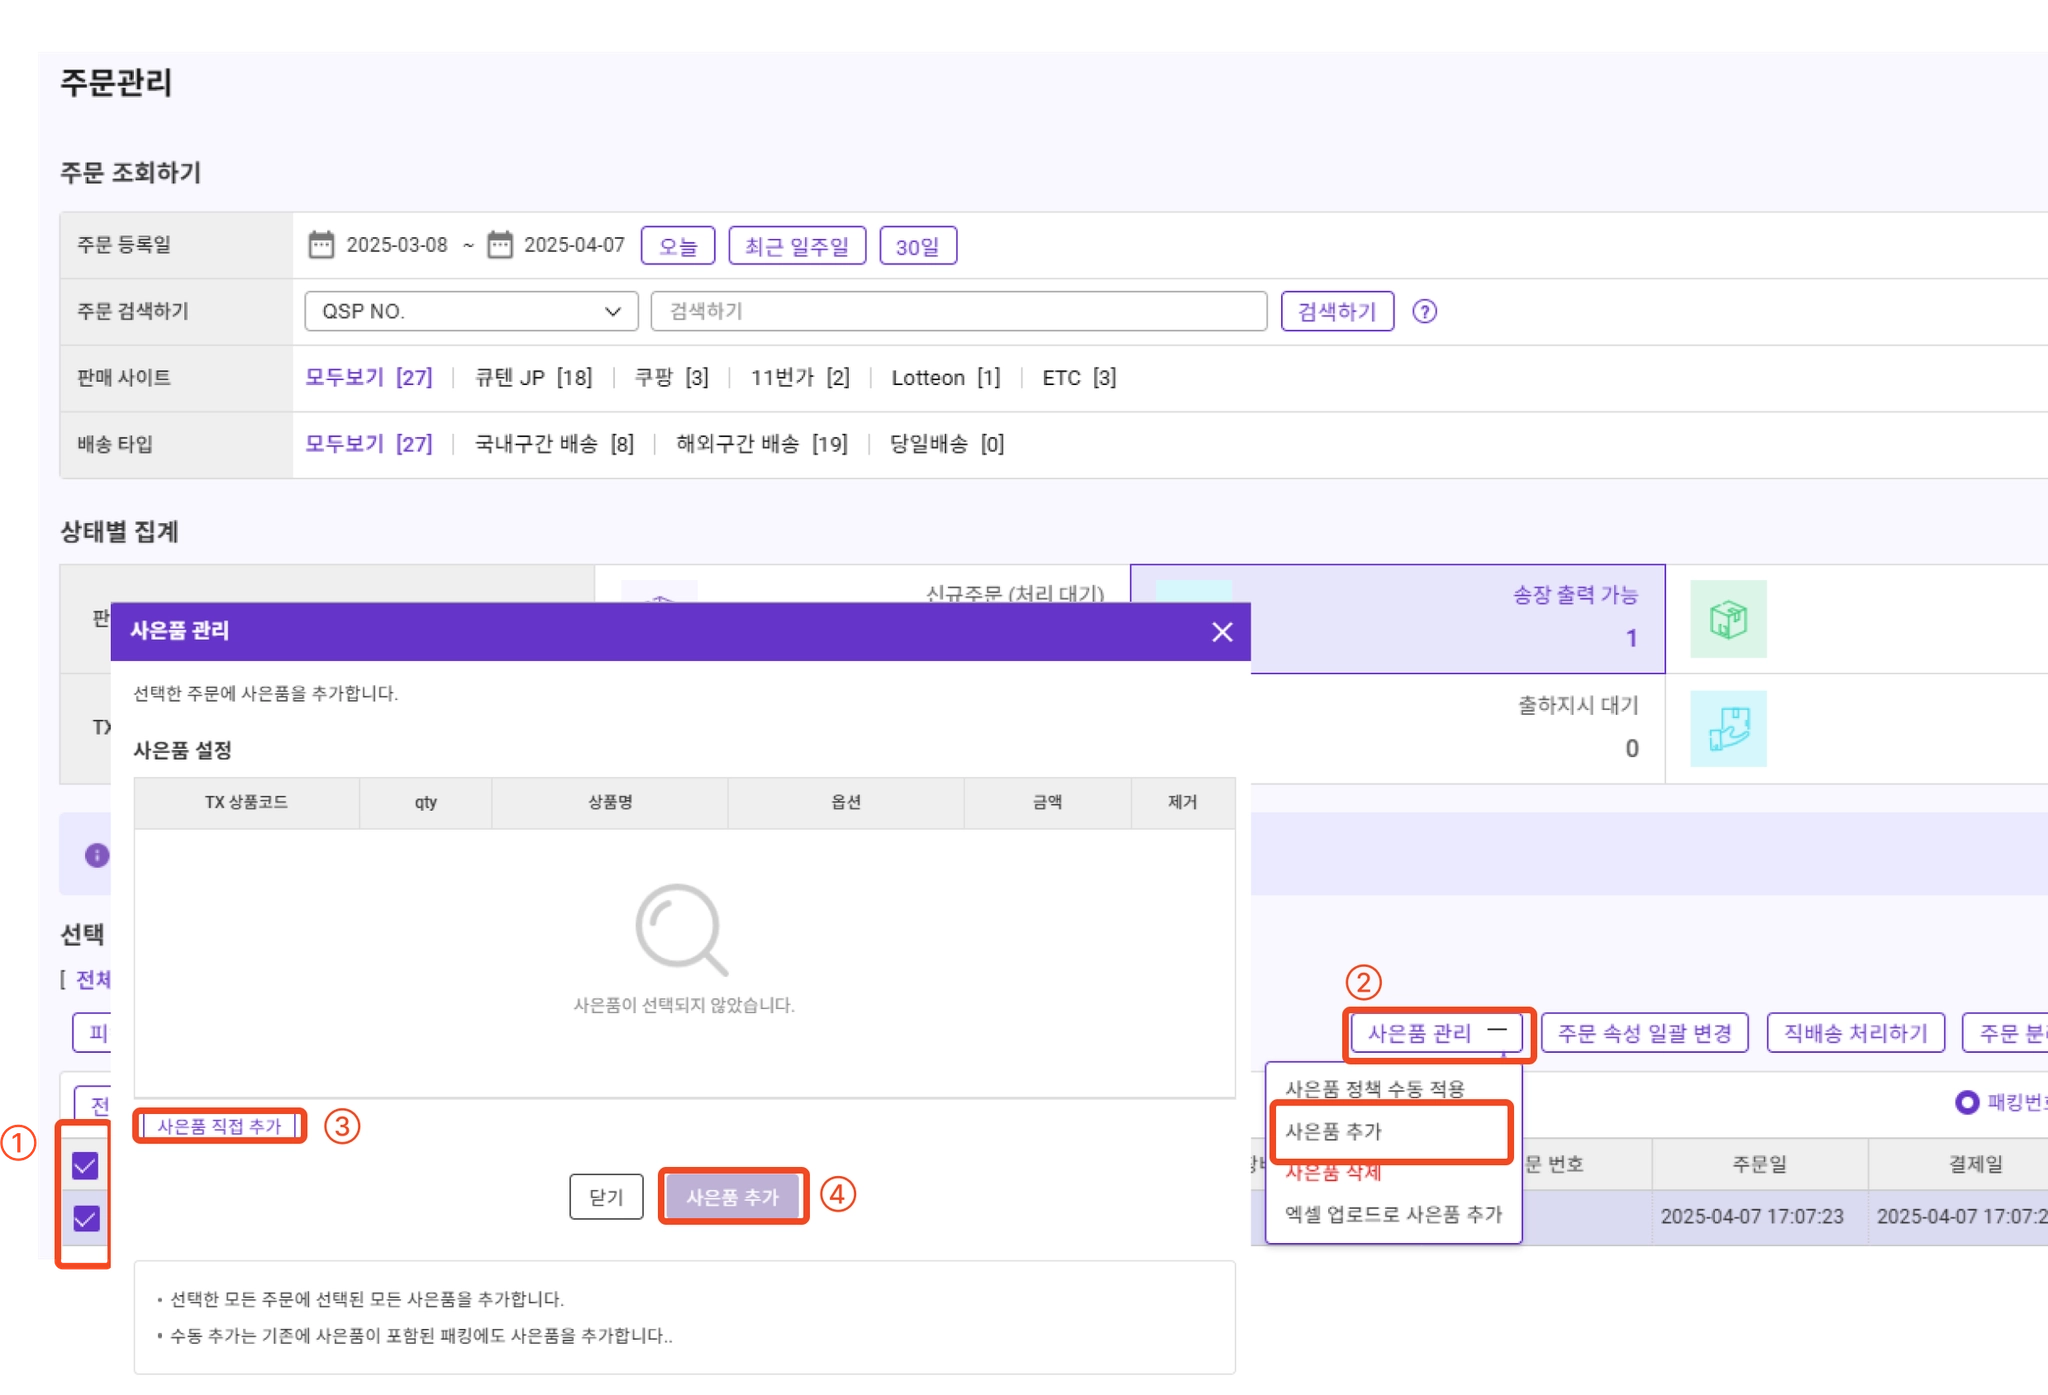The width and height of the screenshot is (2048, 1395).
Task: Click the 검색하기 text input field
Action: [x=957, y=312]
